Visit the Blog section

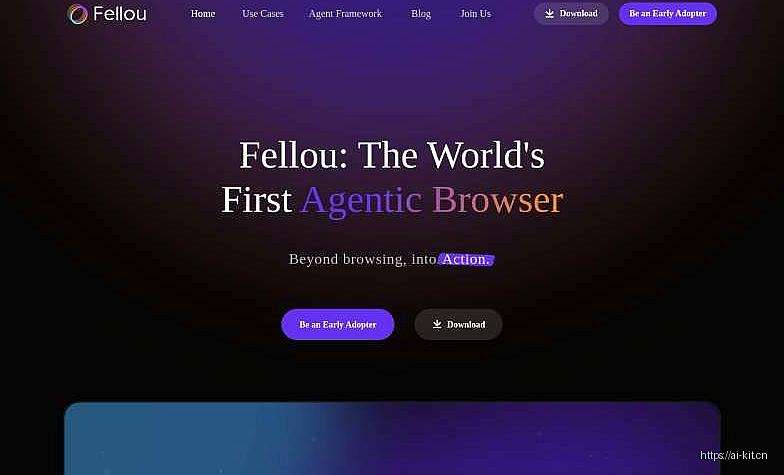tap(421, 14)
